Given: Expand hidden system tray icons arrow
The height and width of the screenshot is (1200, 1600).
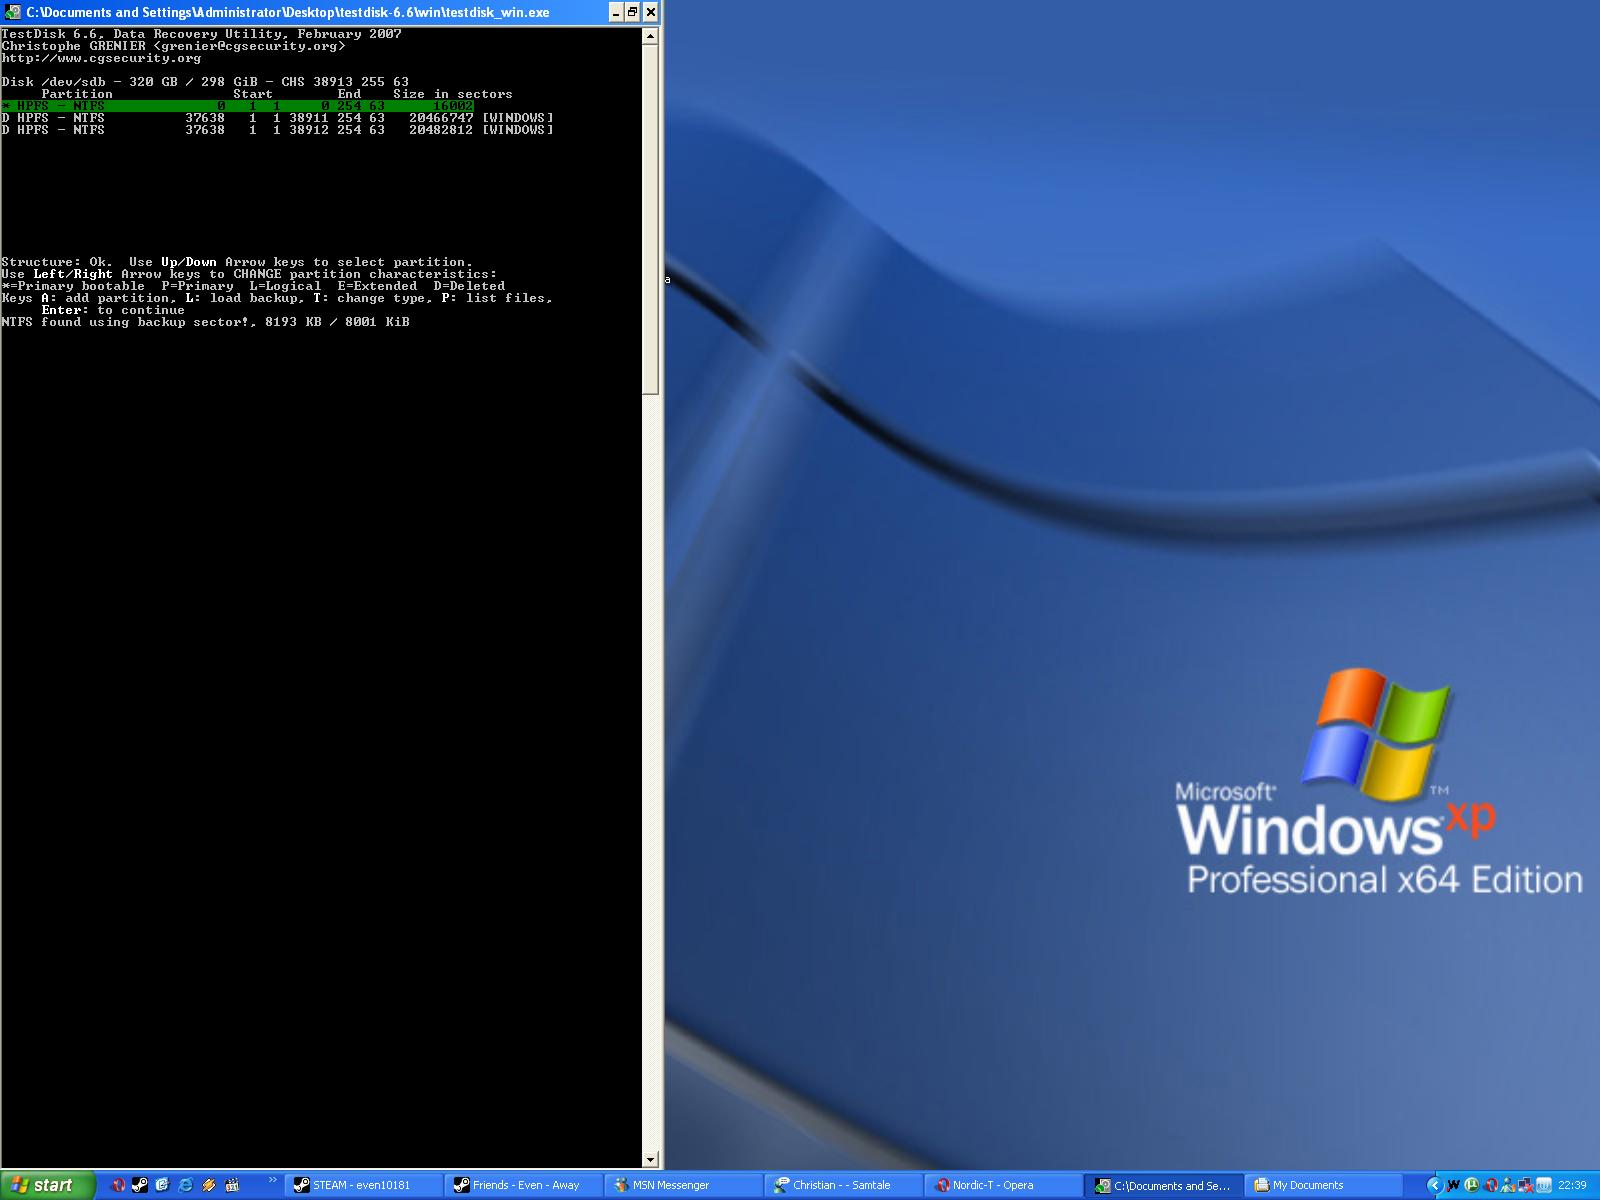Looking at the screenshot, I should [1435, 1185].
